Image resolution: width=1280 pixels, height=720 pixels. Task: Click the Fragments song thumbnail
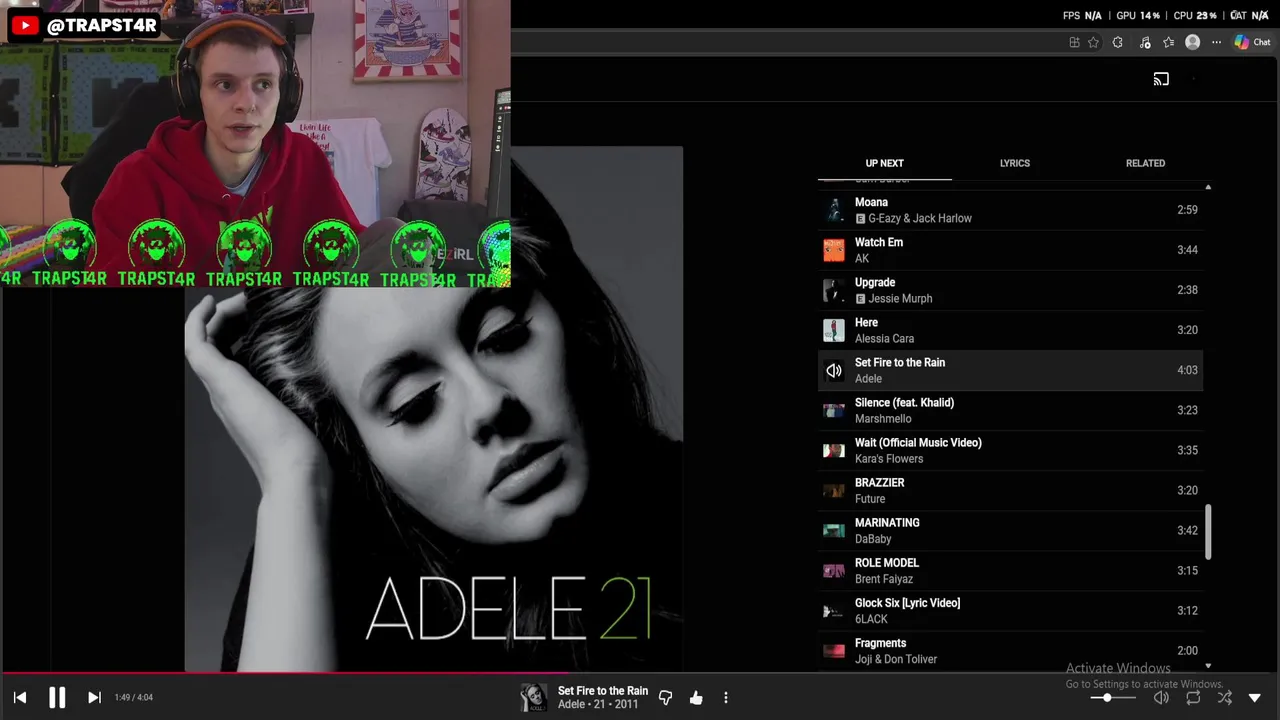[833, 651]
